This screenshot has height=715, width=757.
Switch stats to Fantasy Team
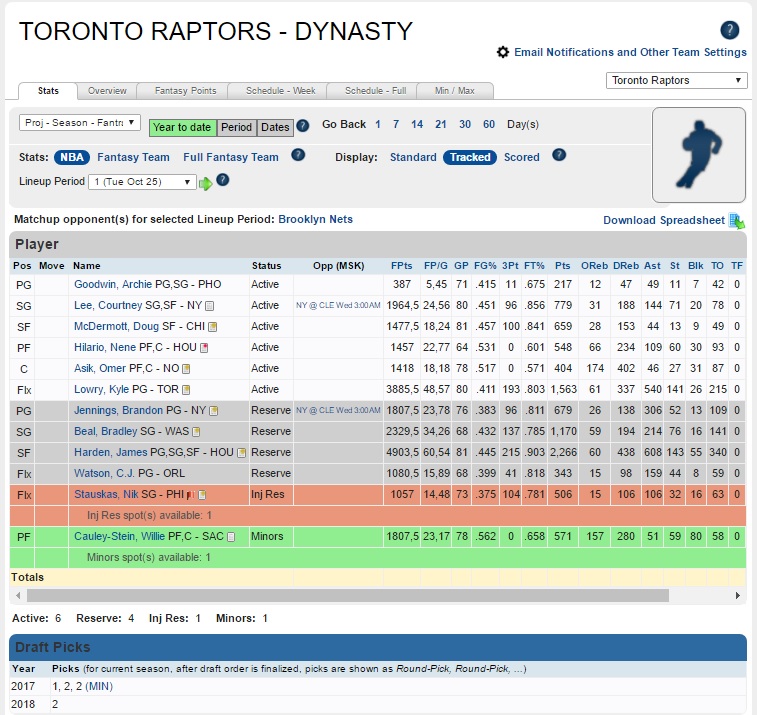coord(133,157)
